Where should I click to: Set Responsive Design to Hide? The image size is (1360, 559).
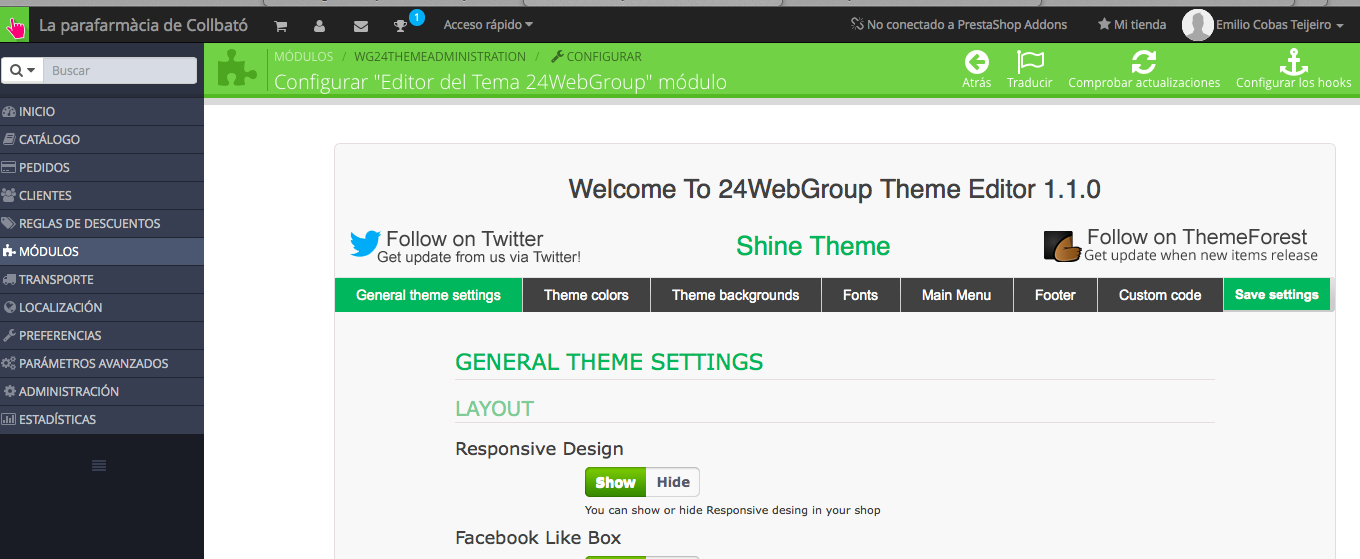[x=673, y=482]
